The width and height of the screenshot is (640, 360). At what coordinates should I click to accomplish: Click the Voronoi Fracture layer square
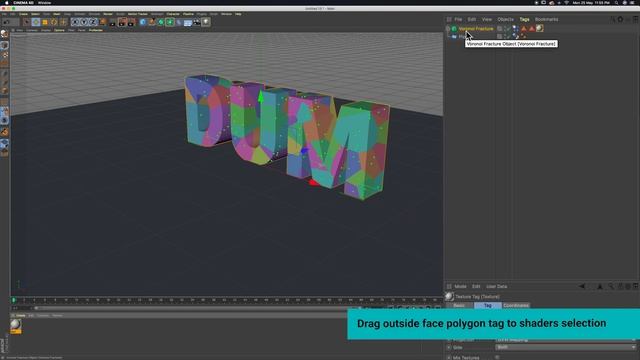499,29
